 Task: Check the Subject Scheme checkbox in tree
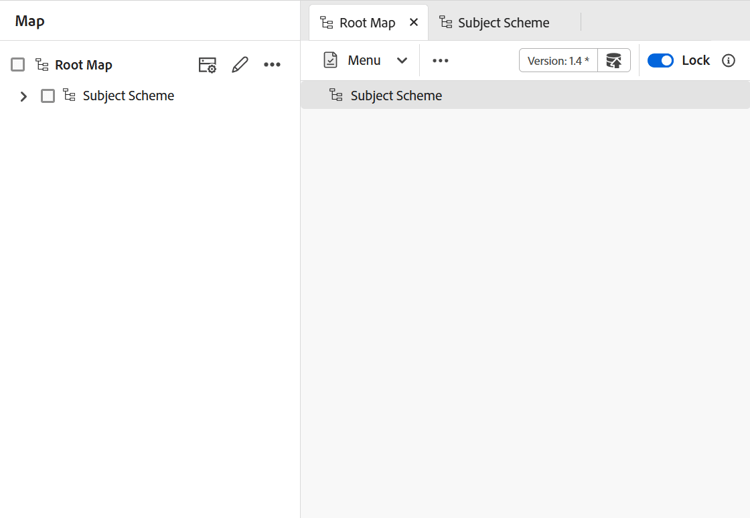(48, 96)
